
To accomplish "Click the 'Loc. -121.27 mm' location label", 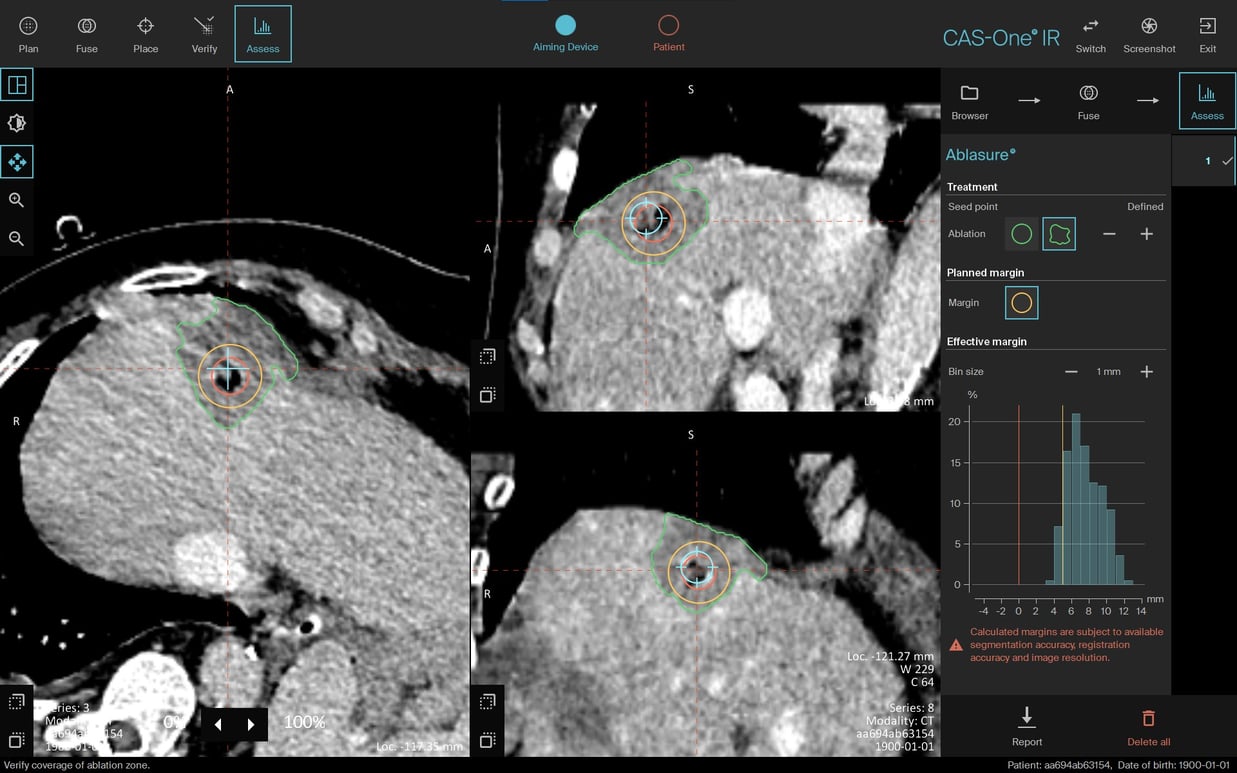I will click(890, 657).
